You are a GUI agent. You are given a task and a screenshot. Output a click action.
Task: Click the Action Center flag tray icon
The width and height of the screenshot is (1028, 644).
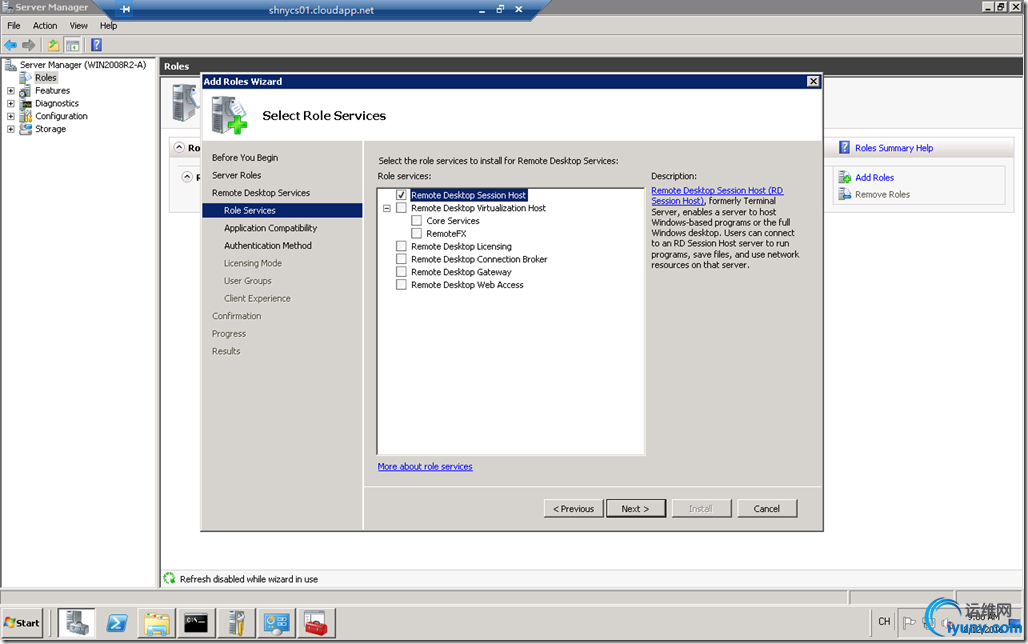tap(909, 622)
